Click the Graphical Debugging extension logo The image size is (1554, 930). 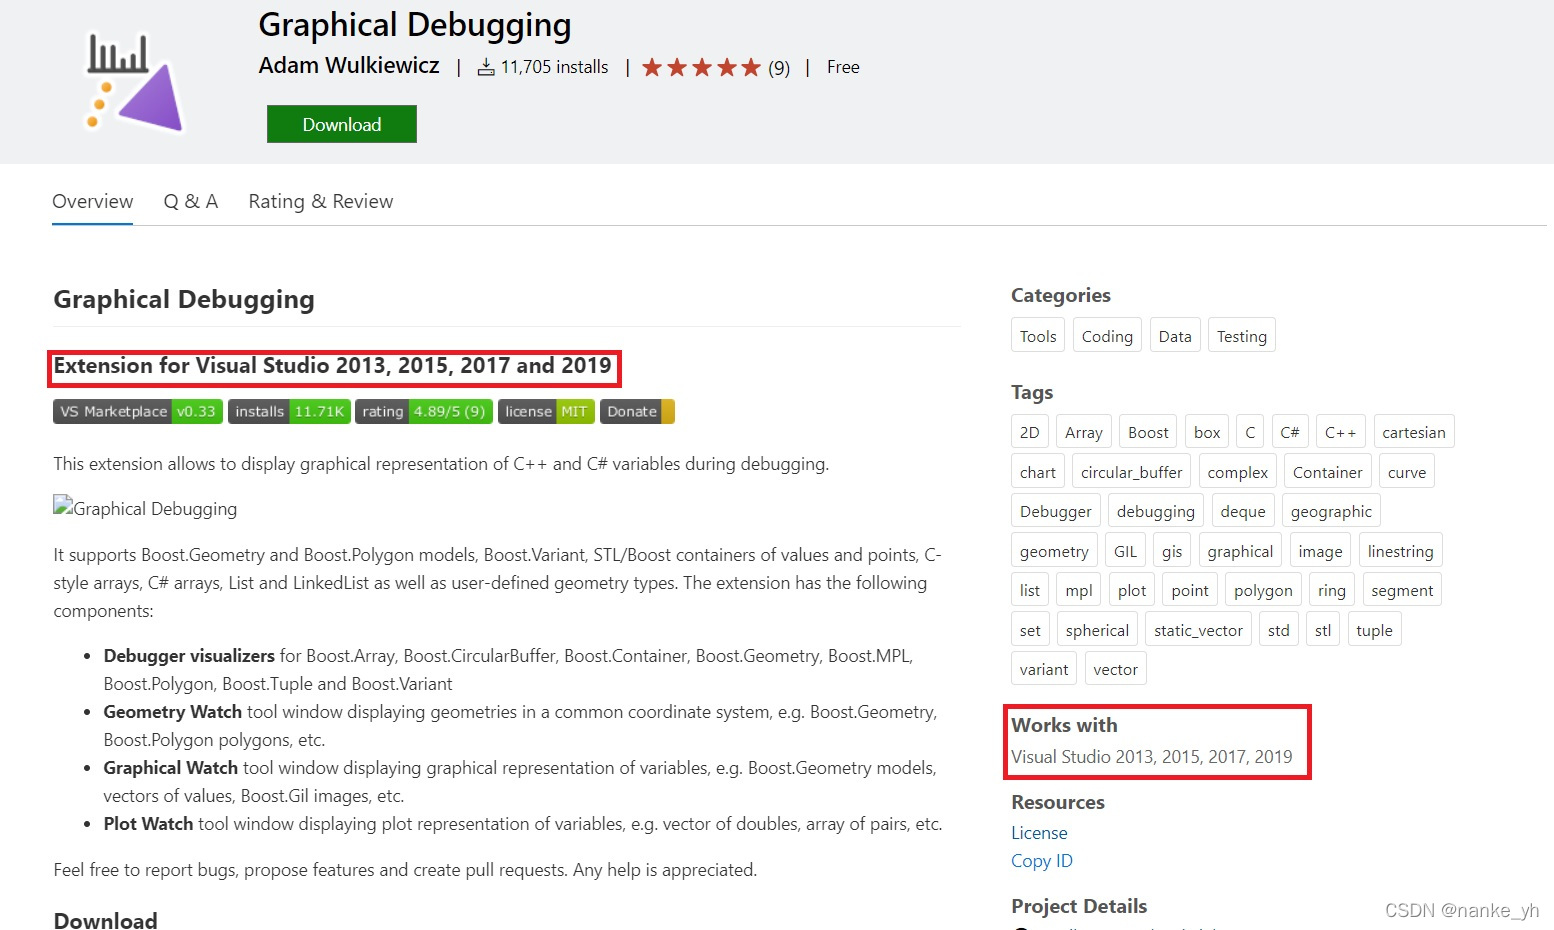[x=134, y=82]
